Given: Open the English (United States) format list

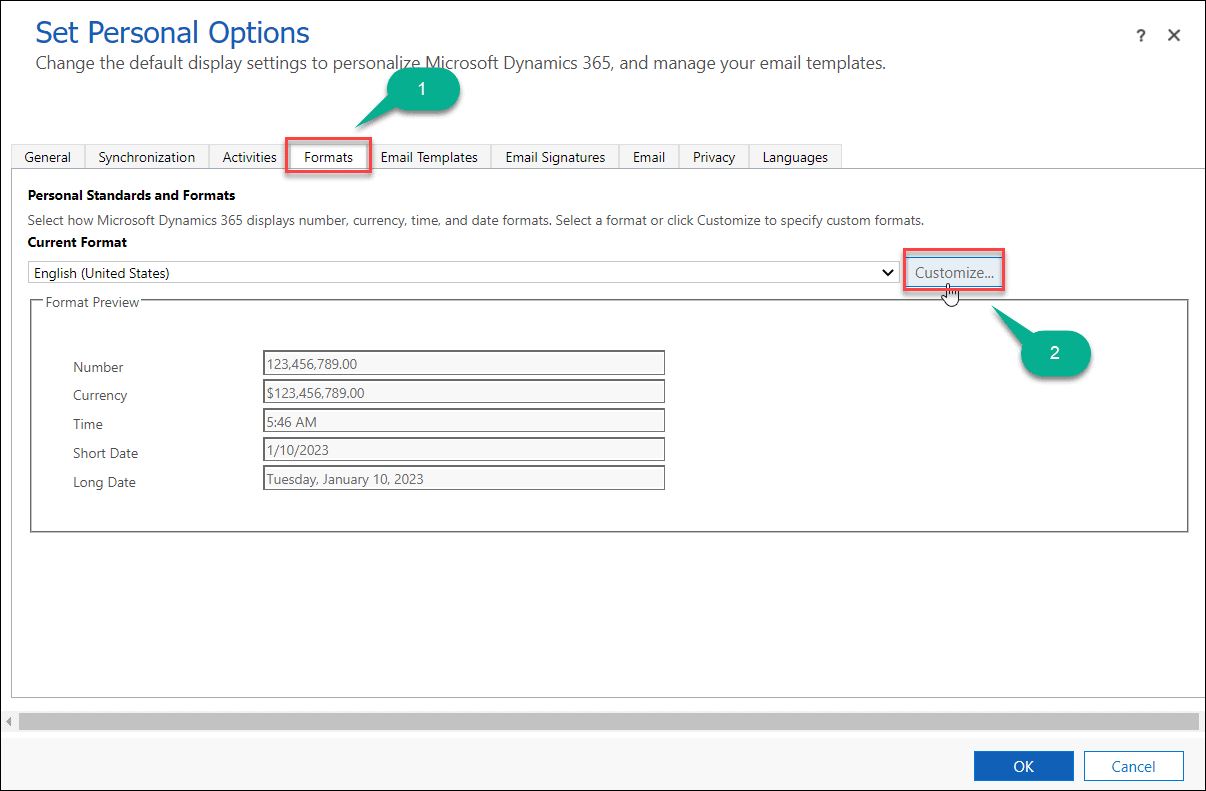Looking at the screenshot, I should (460, 271).
